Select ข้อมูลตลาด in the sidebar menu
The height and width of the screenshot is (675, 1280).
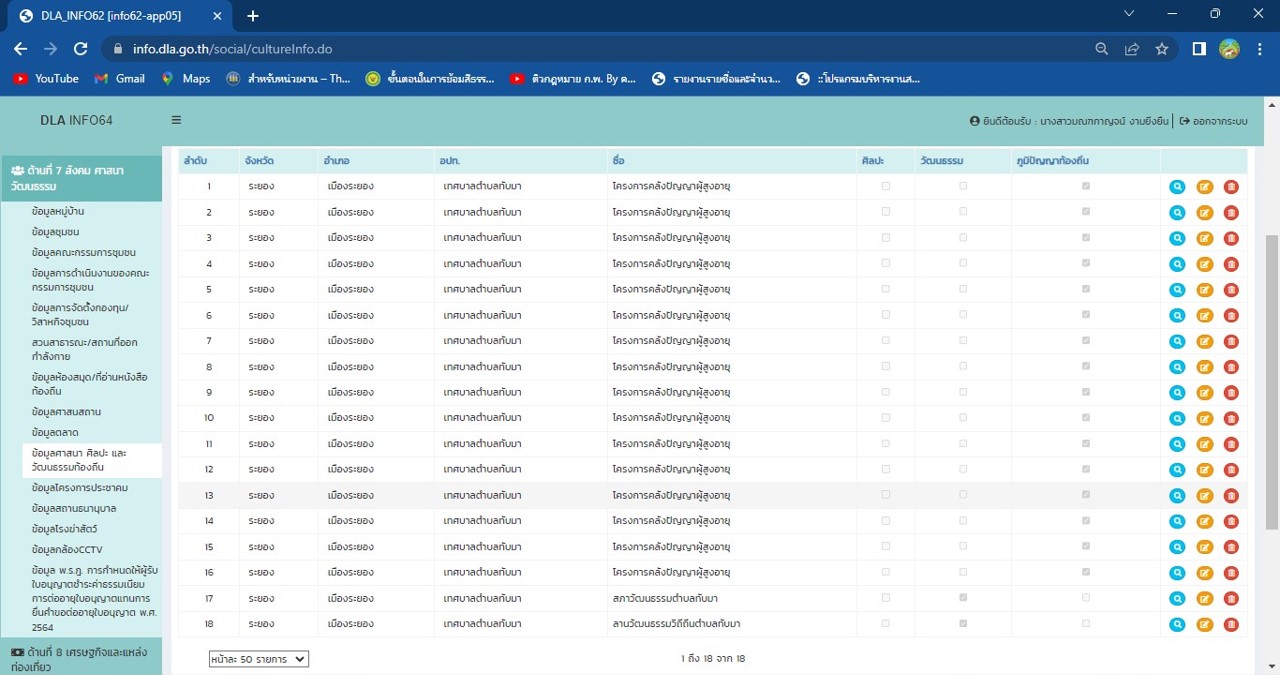pyautogui.click(x=55, y=432)
